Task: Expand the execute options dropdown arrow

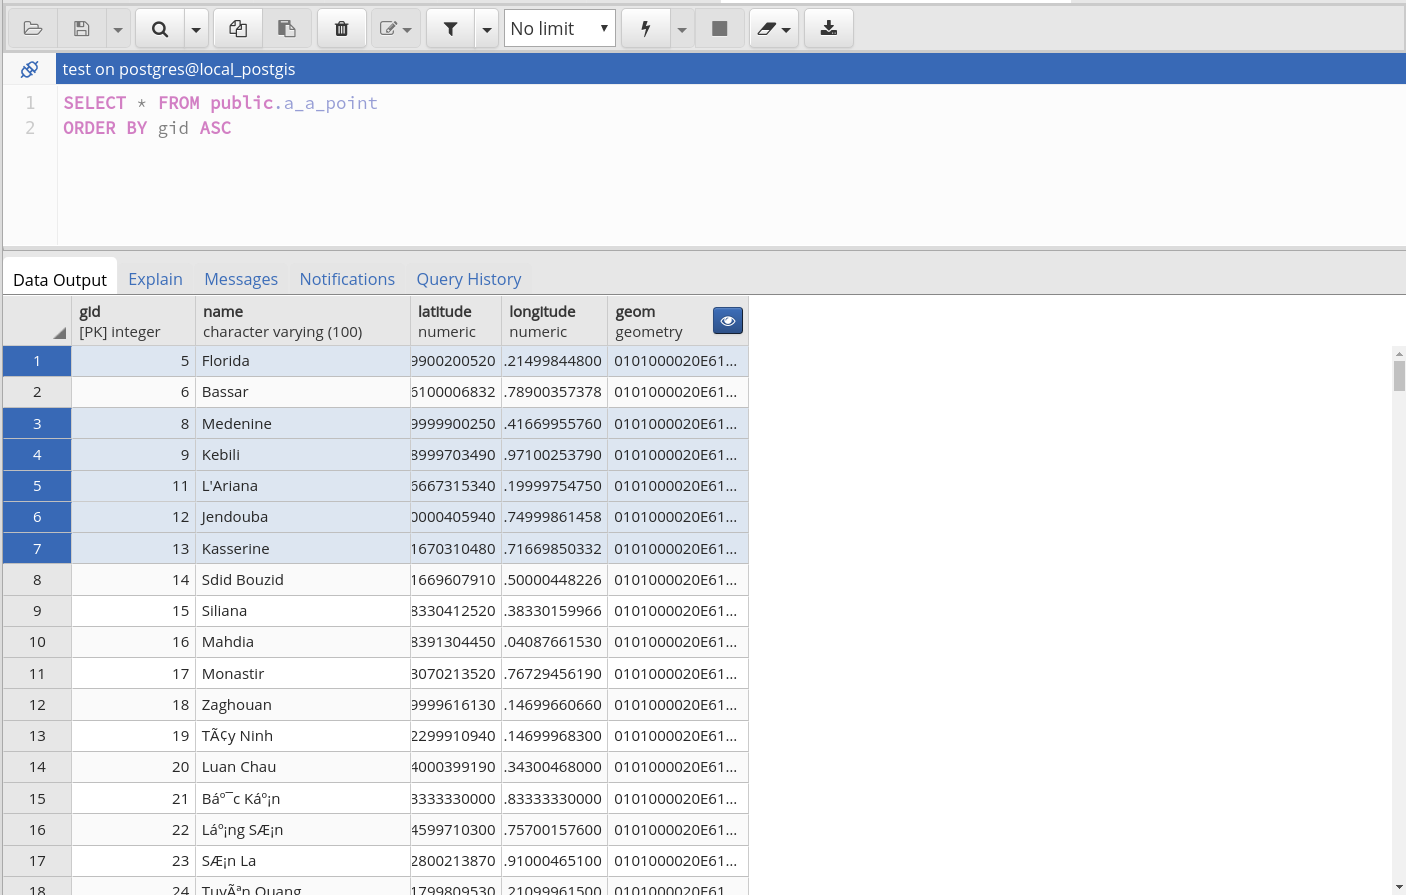Action: pos(682,29)
